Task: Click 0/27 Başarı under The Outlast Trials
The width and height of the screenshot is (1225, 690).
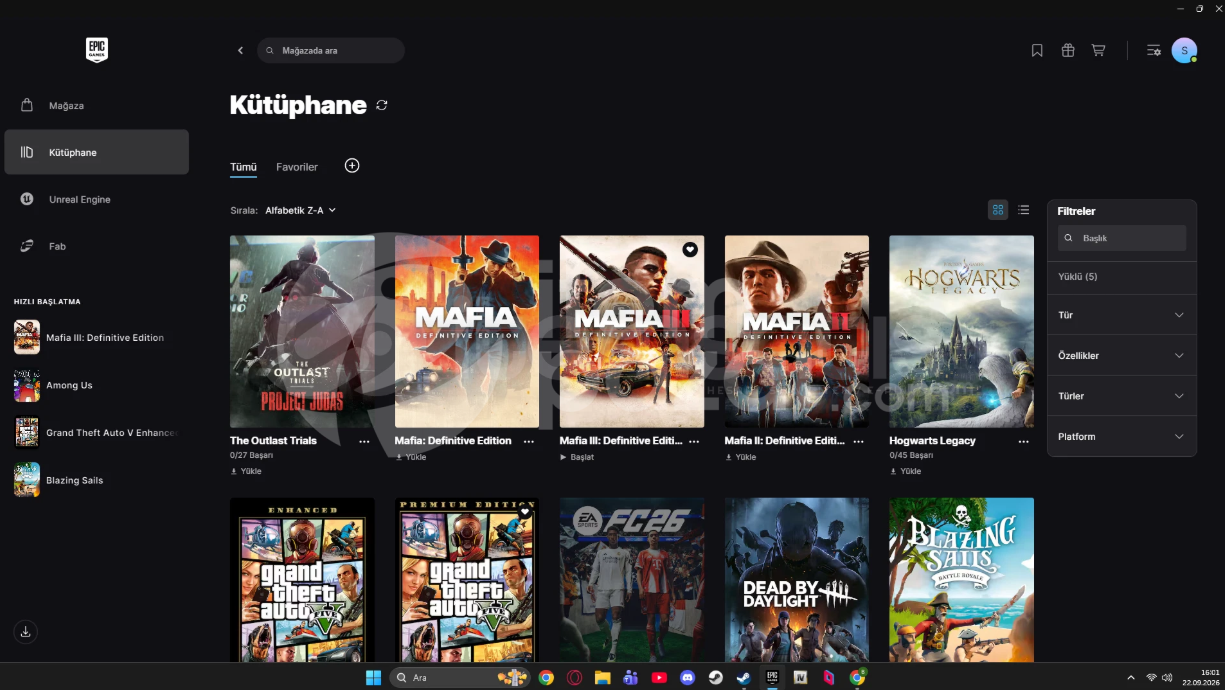Action: coord(252,455)
